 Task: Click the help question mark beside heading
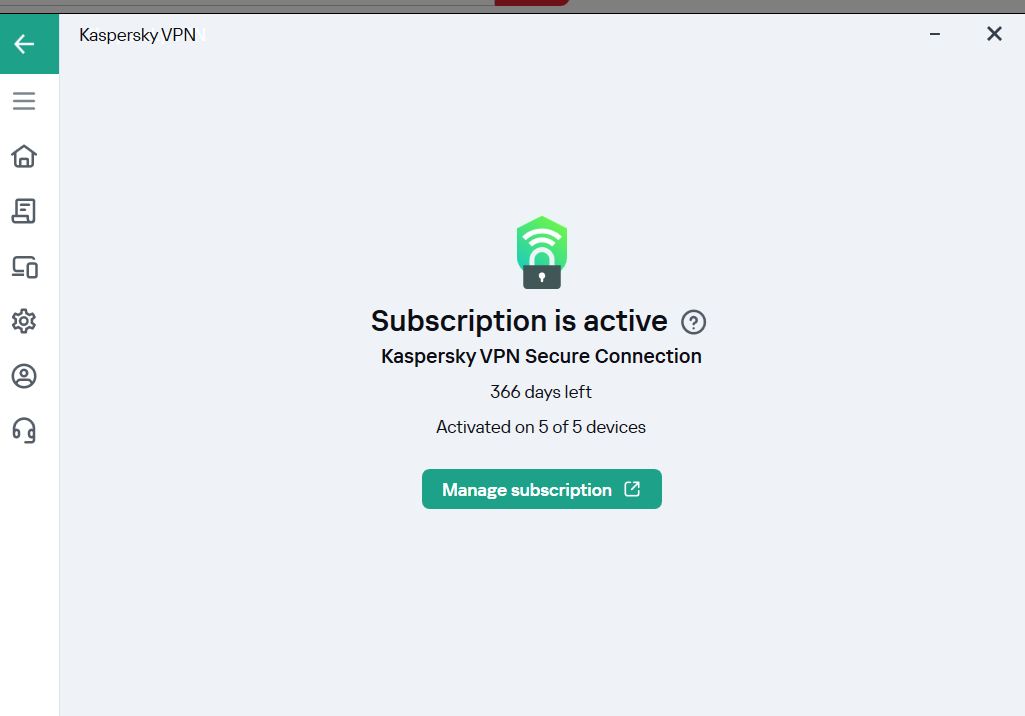pos(694,322)
